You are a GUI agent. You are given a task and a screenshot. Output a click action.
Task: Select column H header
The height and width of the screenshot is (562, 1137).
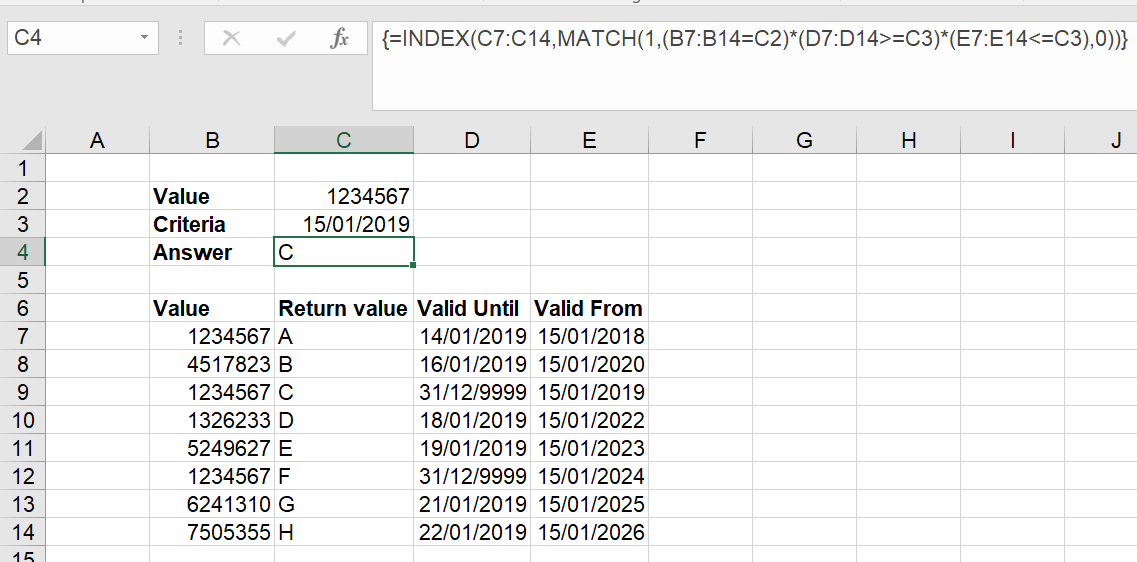click(x=908, y=140)
